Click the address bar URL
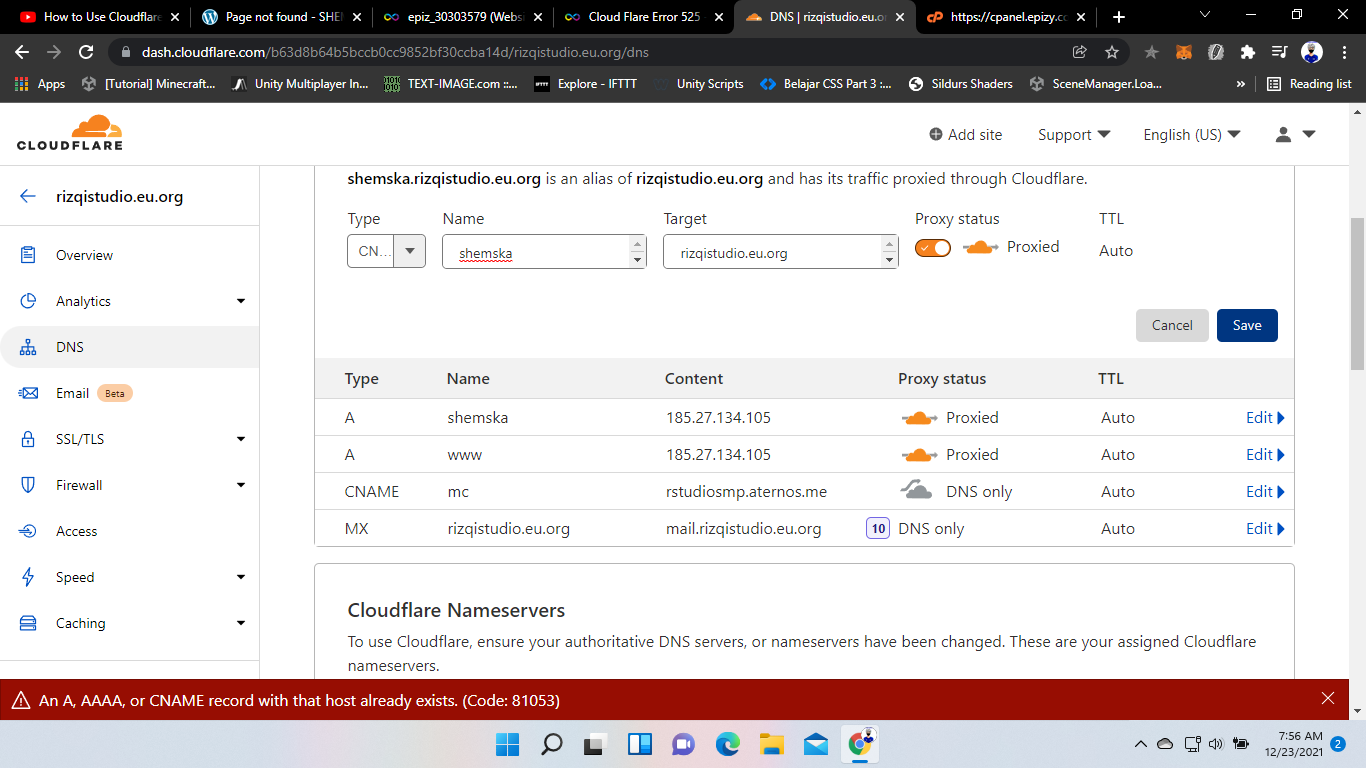This screenshot has height=768, width=1366. coord(395,52)
